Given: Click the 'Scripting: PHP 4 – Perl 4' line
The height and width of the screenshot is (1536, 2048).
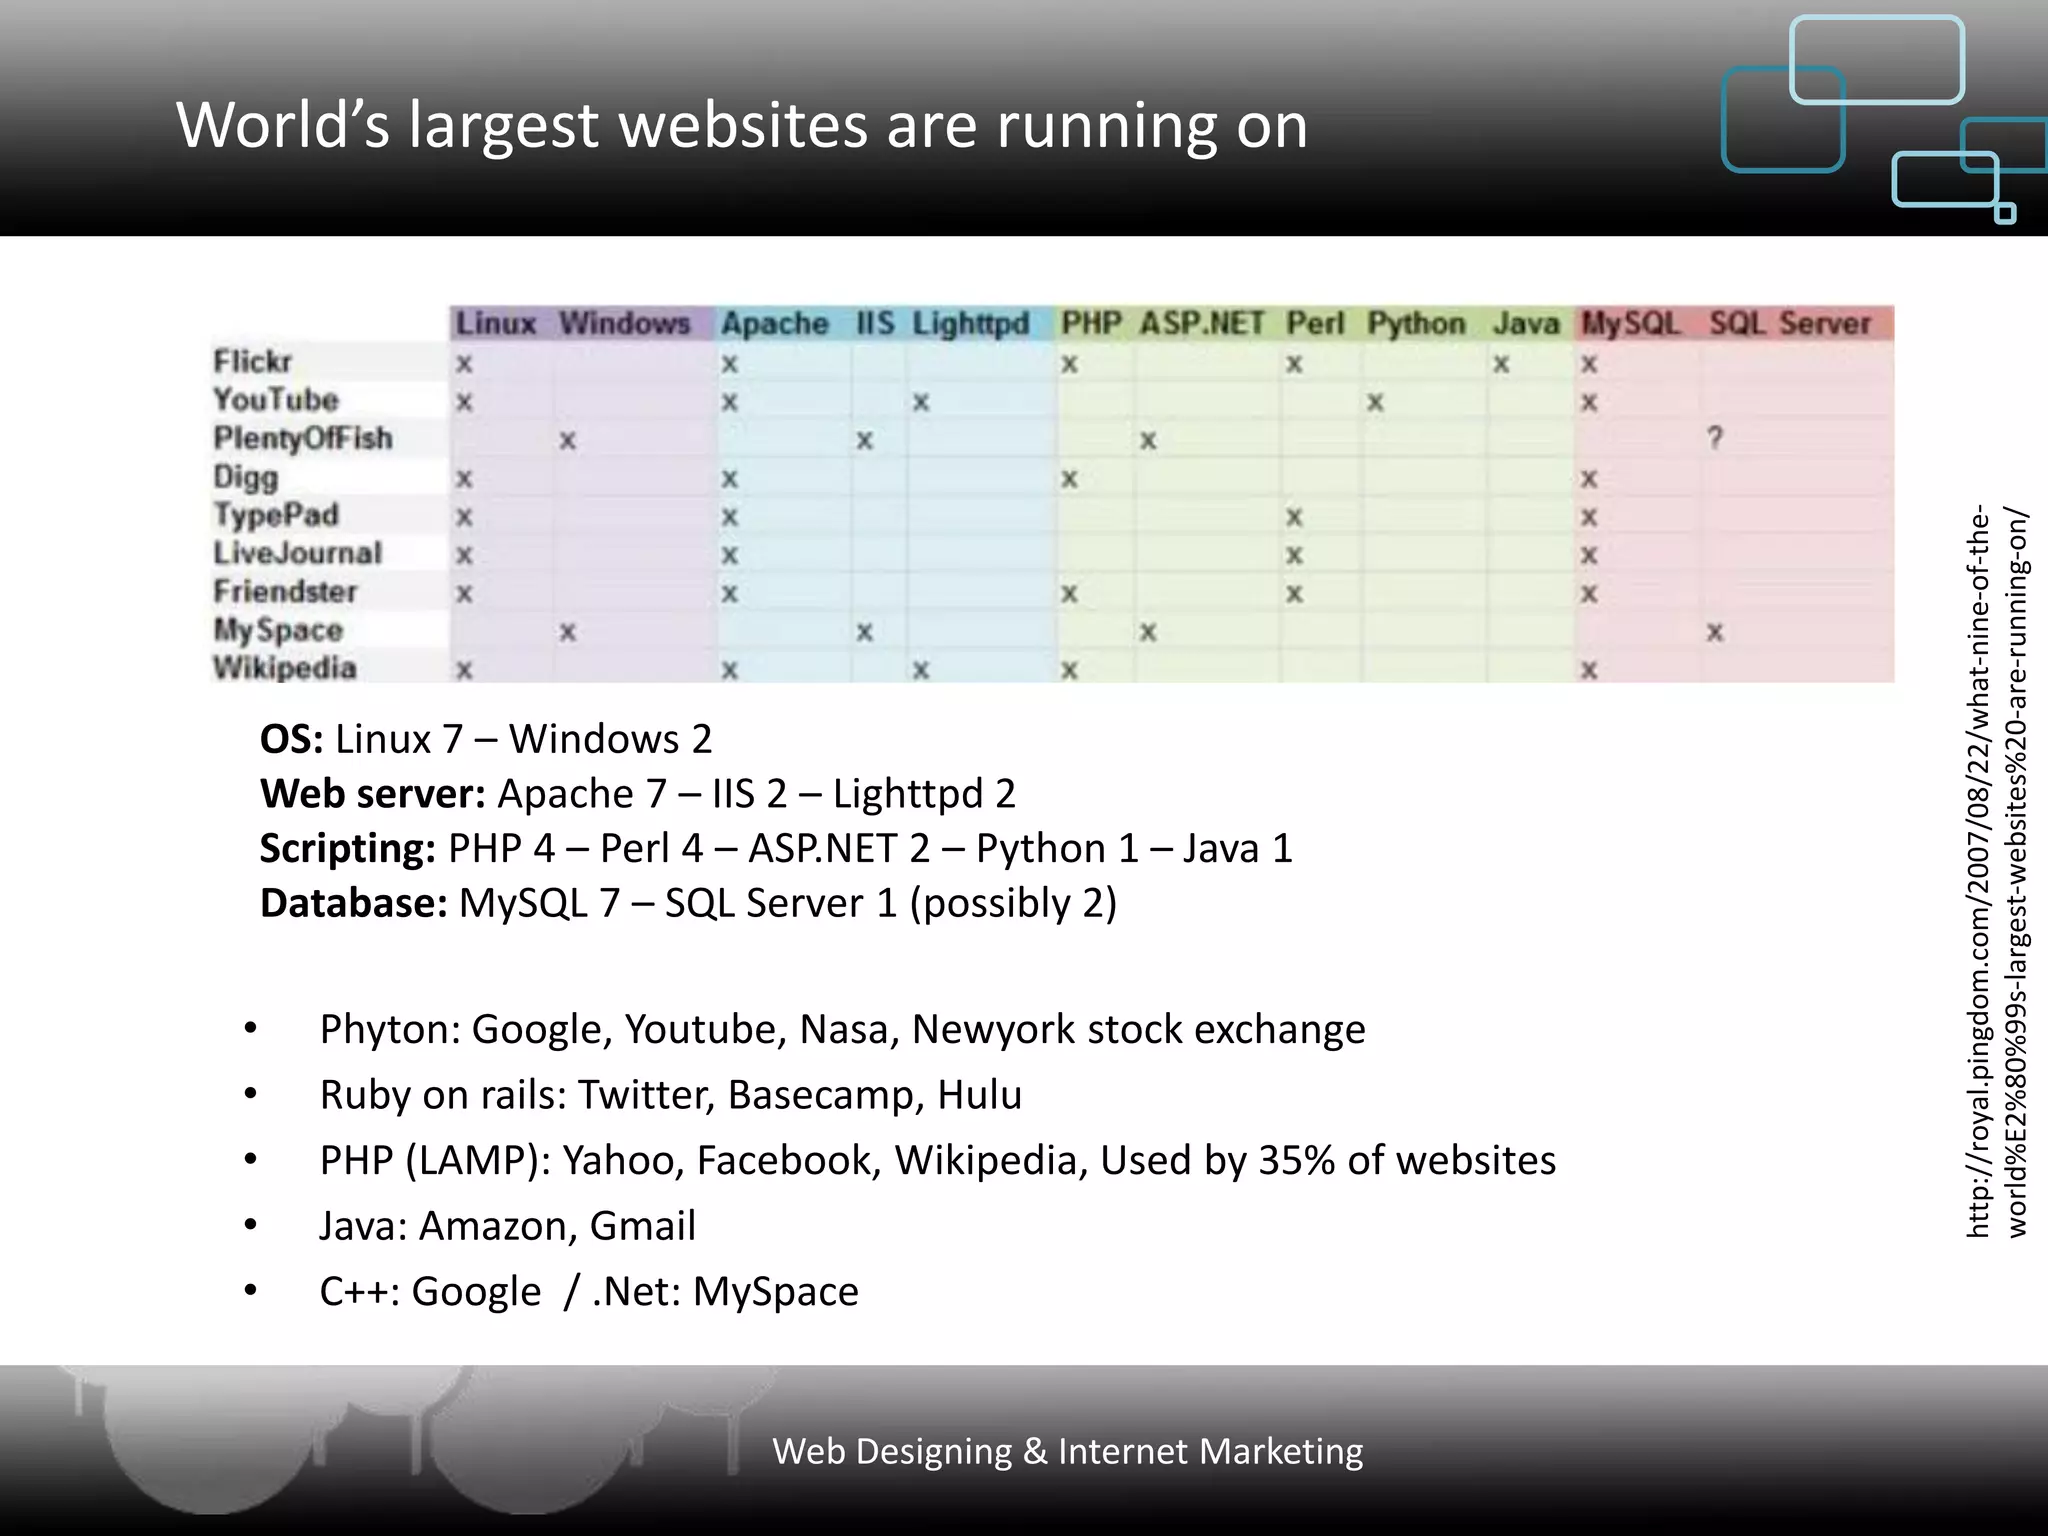Looking at the screenshot, I should [x=776, y=848].
